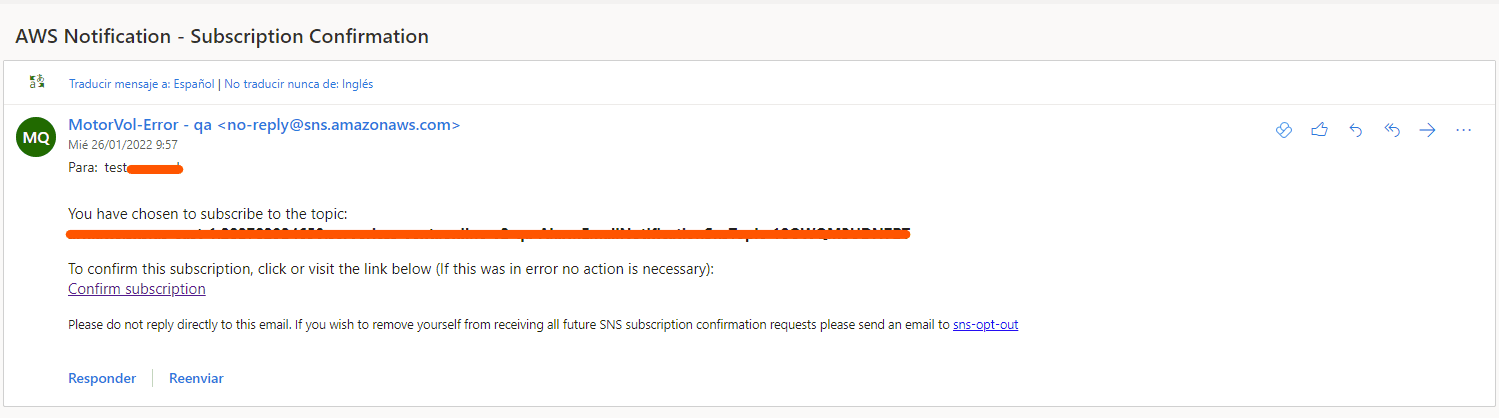Click the 'You have chosen to subscribe' text
The height and width of the screenshot is (418, 1499).
pos(207,214)
